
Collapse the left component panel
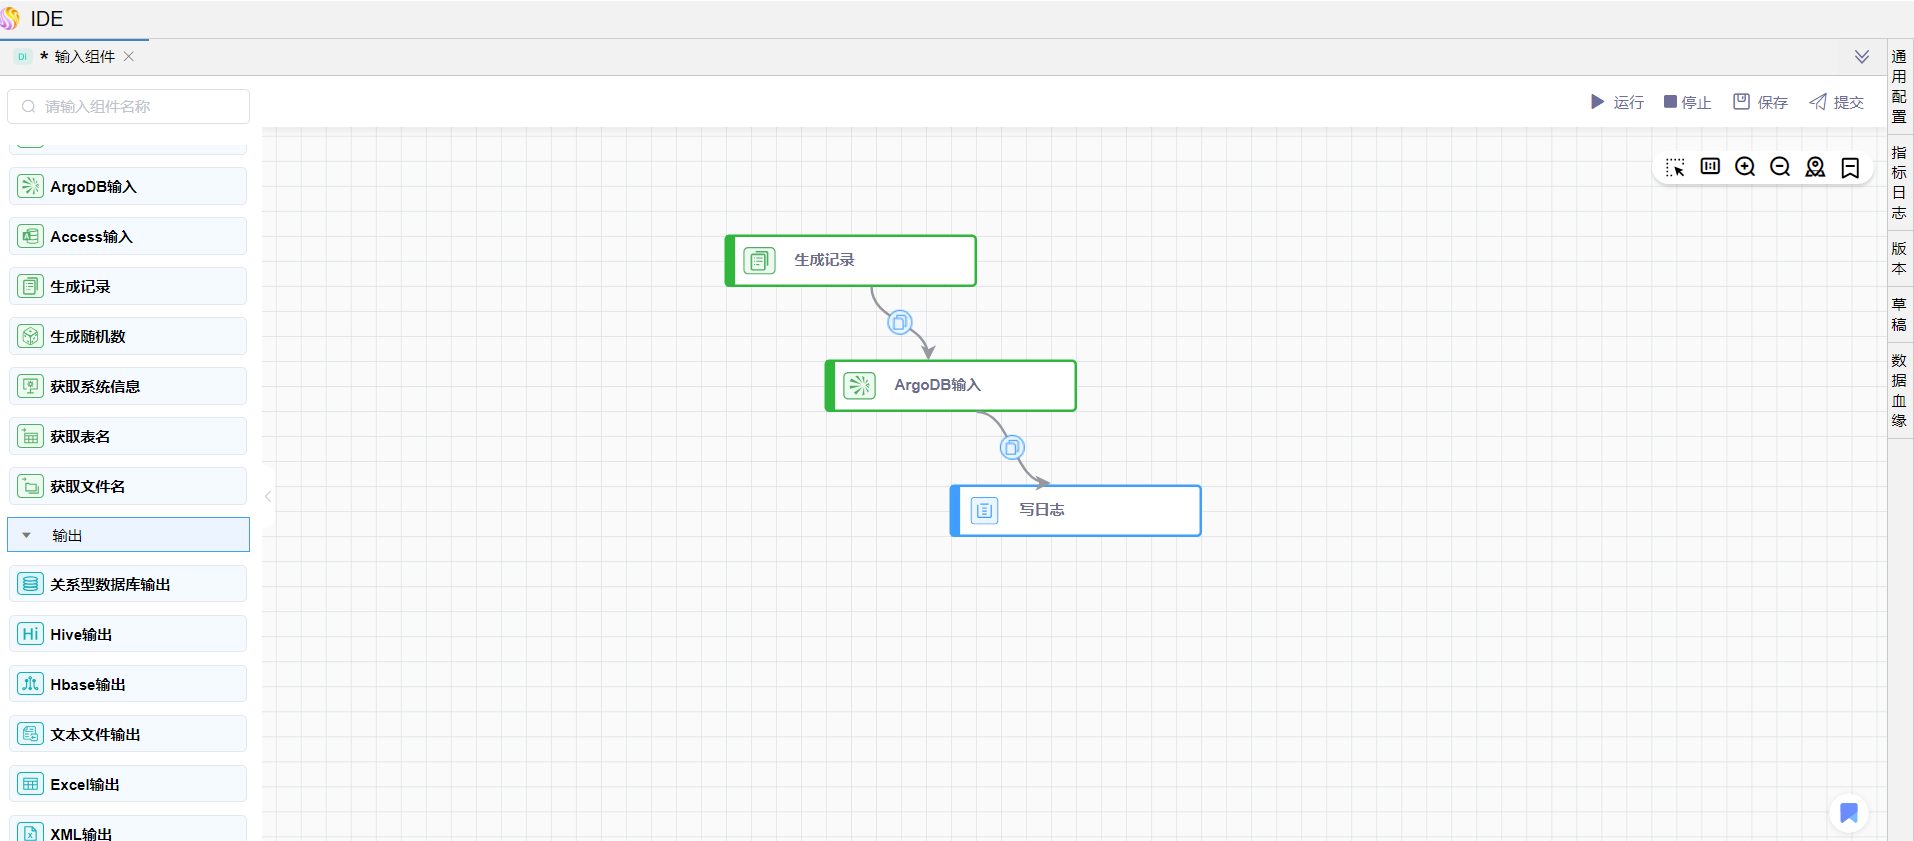pyautogui.click(x=268, y=496)
